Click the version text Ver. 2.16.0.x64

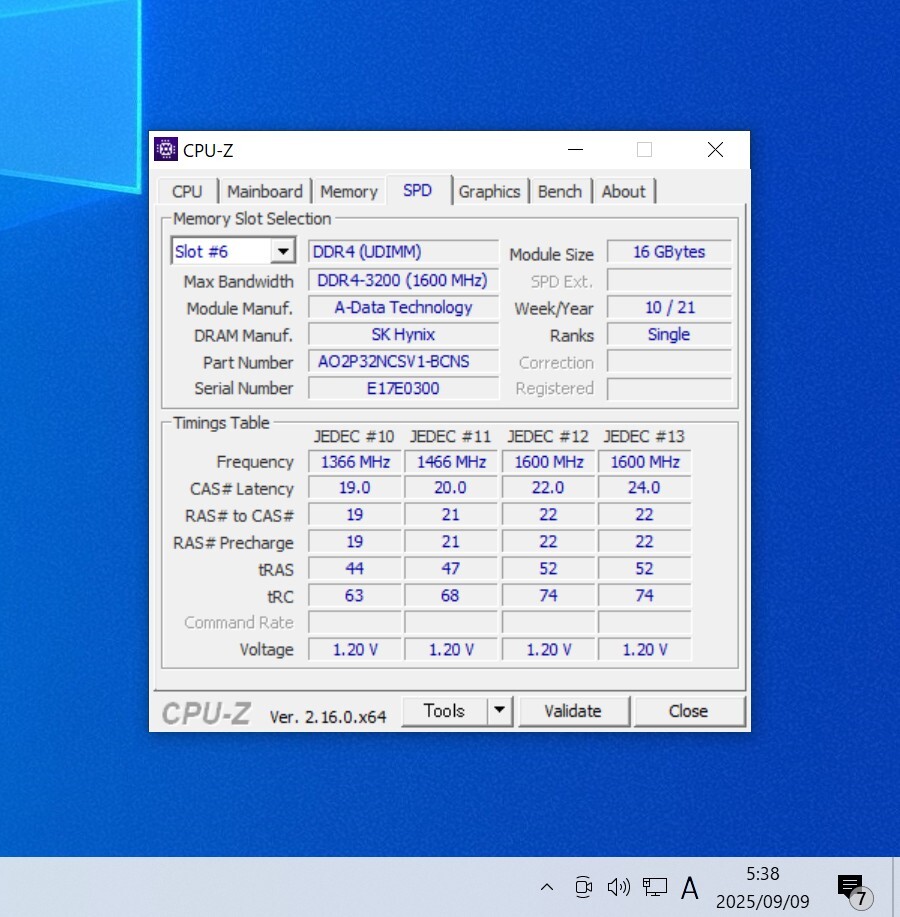pos(327,716)
